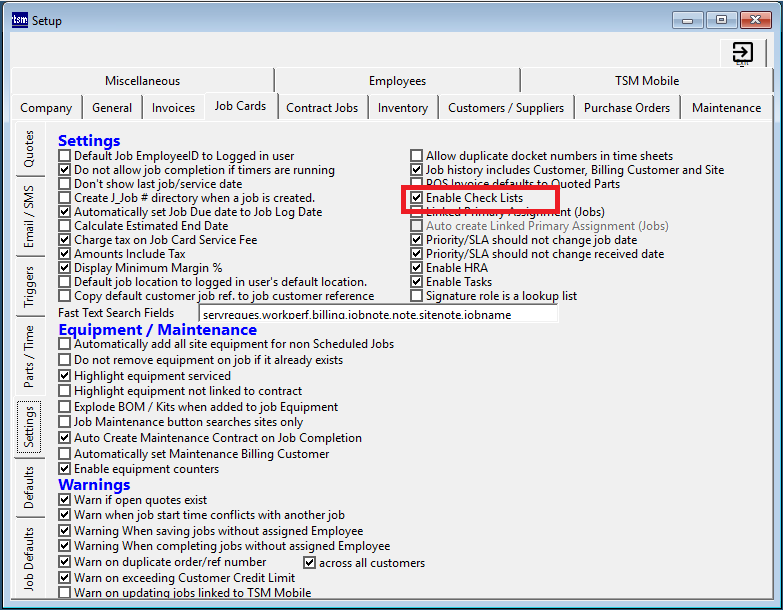Switch to the Triggers side tab
Image resolution: width=783 pixels, height=610 pixels.
point(29,286)
